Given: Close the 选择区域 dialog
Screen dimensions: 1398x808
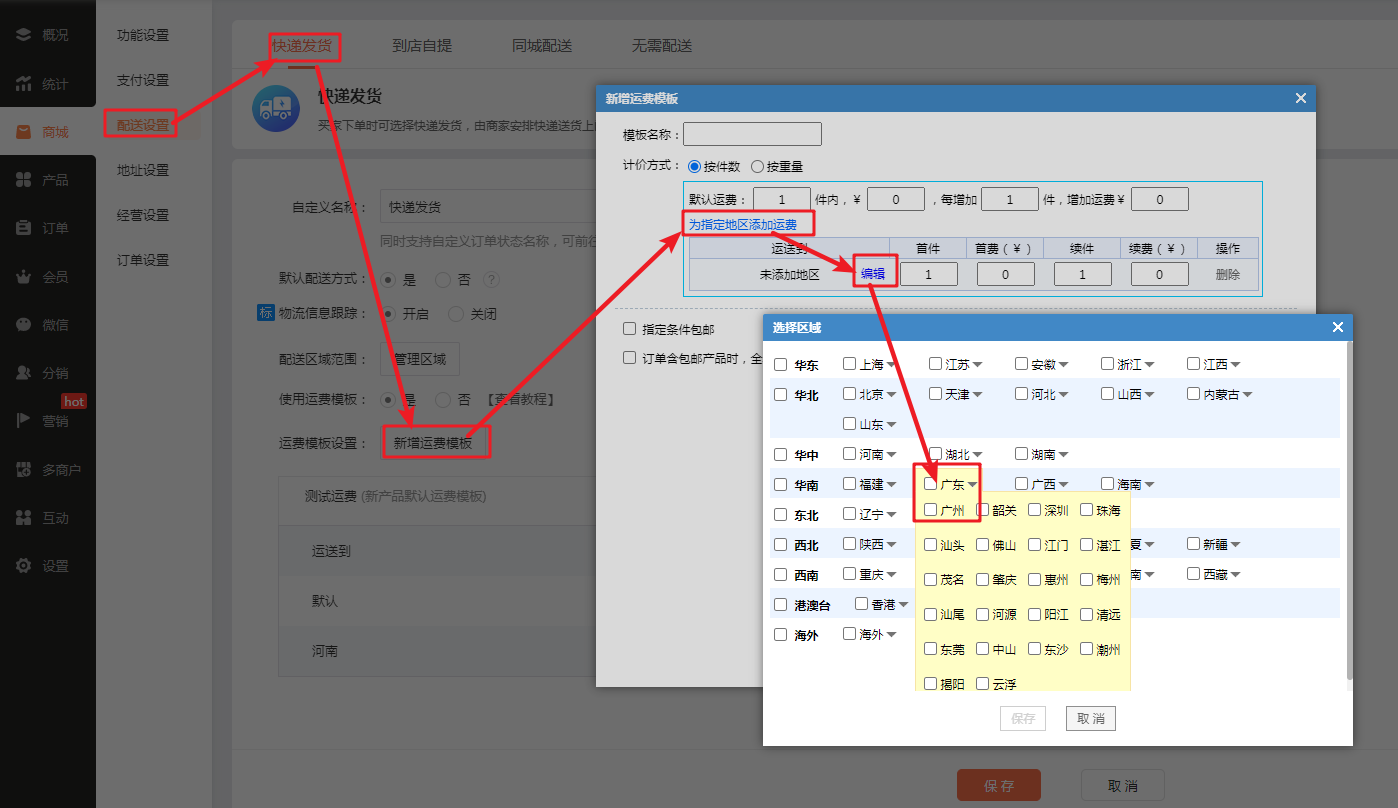Looking at the screenshot, I should point(1338,327).
